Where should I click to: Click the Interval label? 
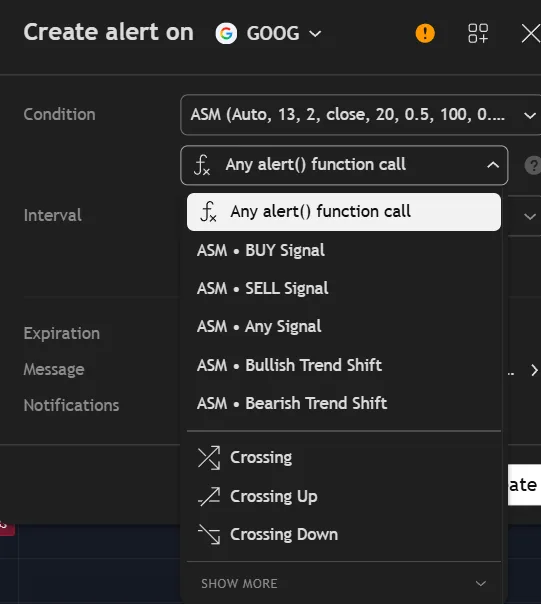53,215
